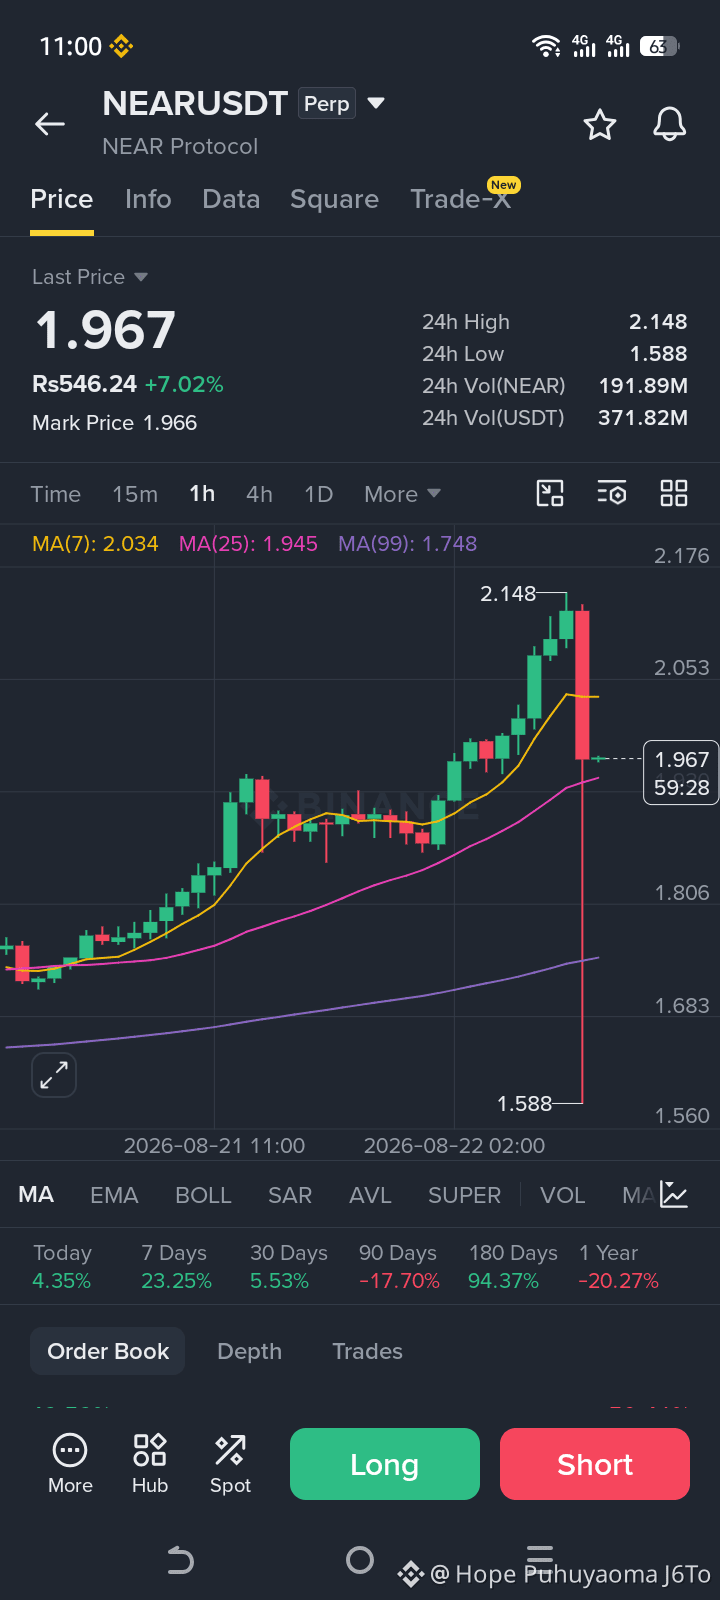Open the Hub shortcut
This screenshot has width=720, height=1600.
[150, 1464]
